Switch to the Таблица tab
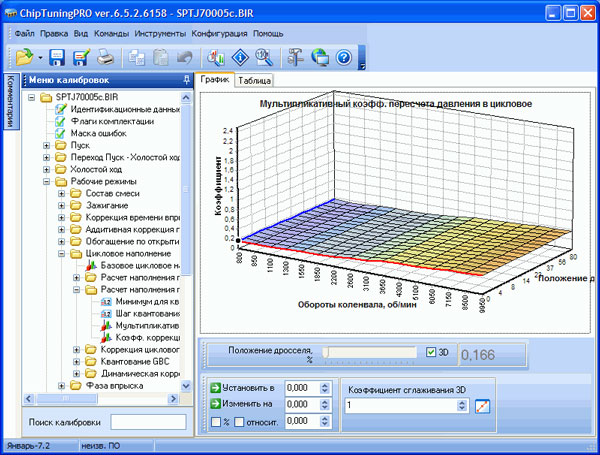Screen dimensions: 600x455 click(255, 80)
